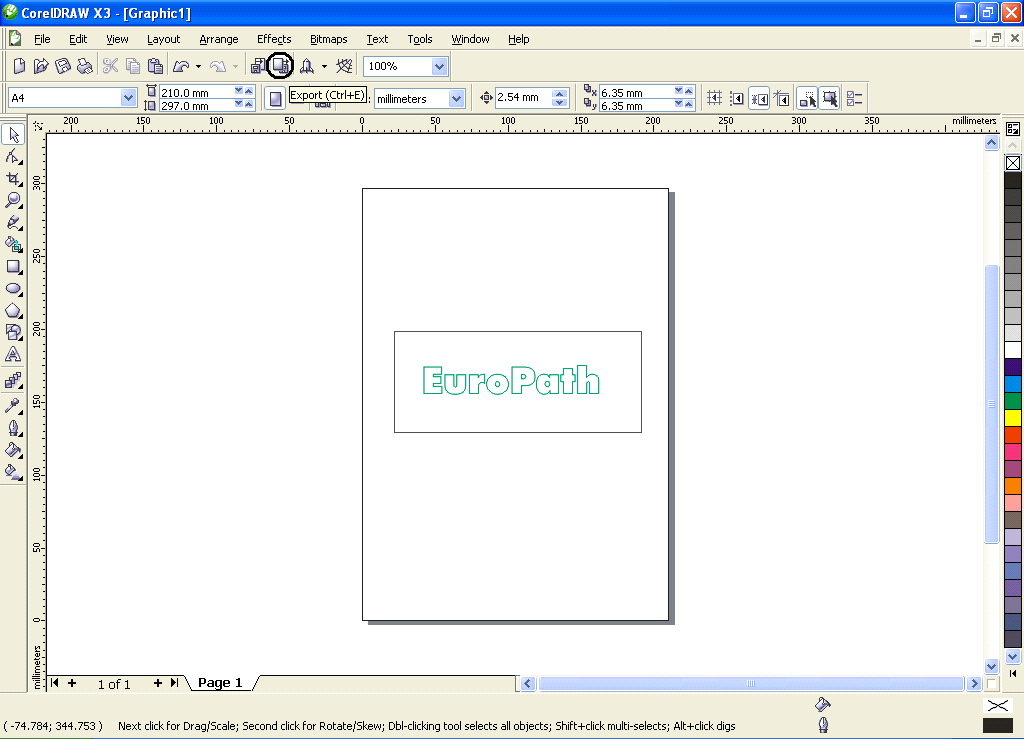Pick the green palette swatch
Image resolution: width=1024 pixels, height=739 pixels.
[x=1013, y=400]
